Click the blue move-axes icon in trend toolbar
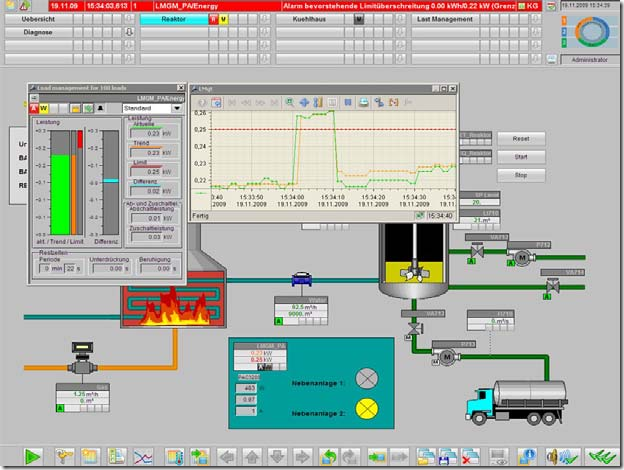This screenshot has width=624, height=470. point(304,102)
